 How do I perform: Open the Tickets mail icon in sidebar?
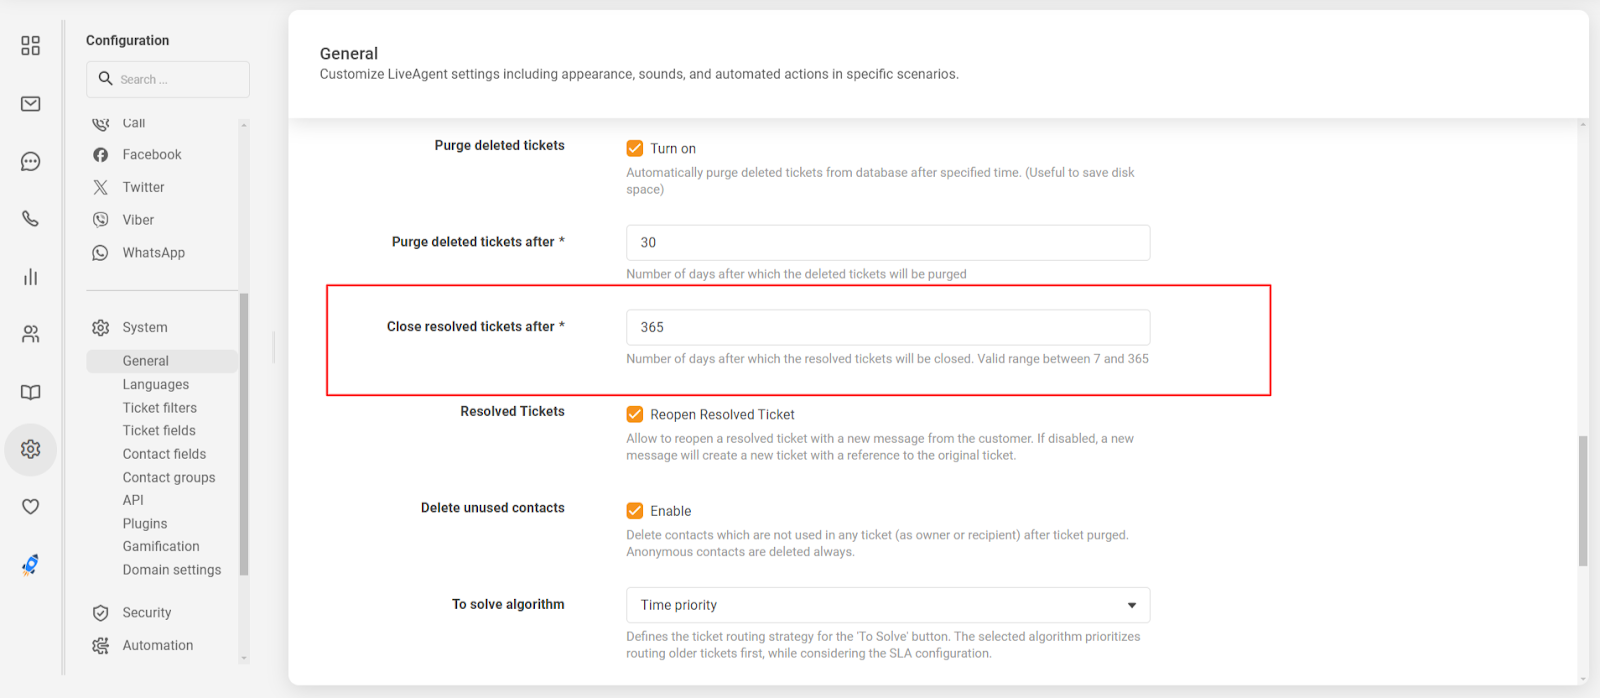(31, 104)
